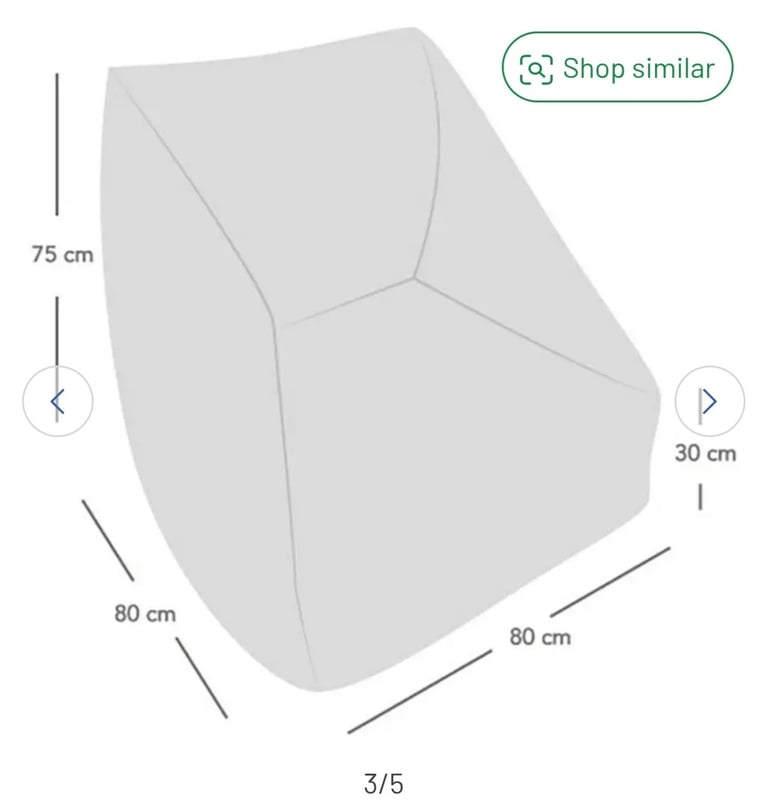Click the Shop similar button

click(x=617, y=67)
